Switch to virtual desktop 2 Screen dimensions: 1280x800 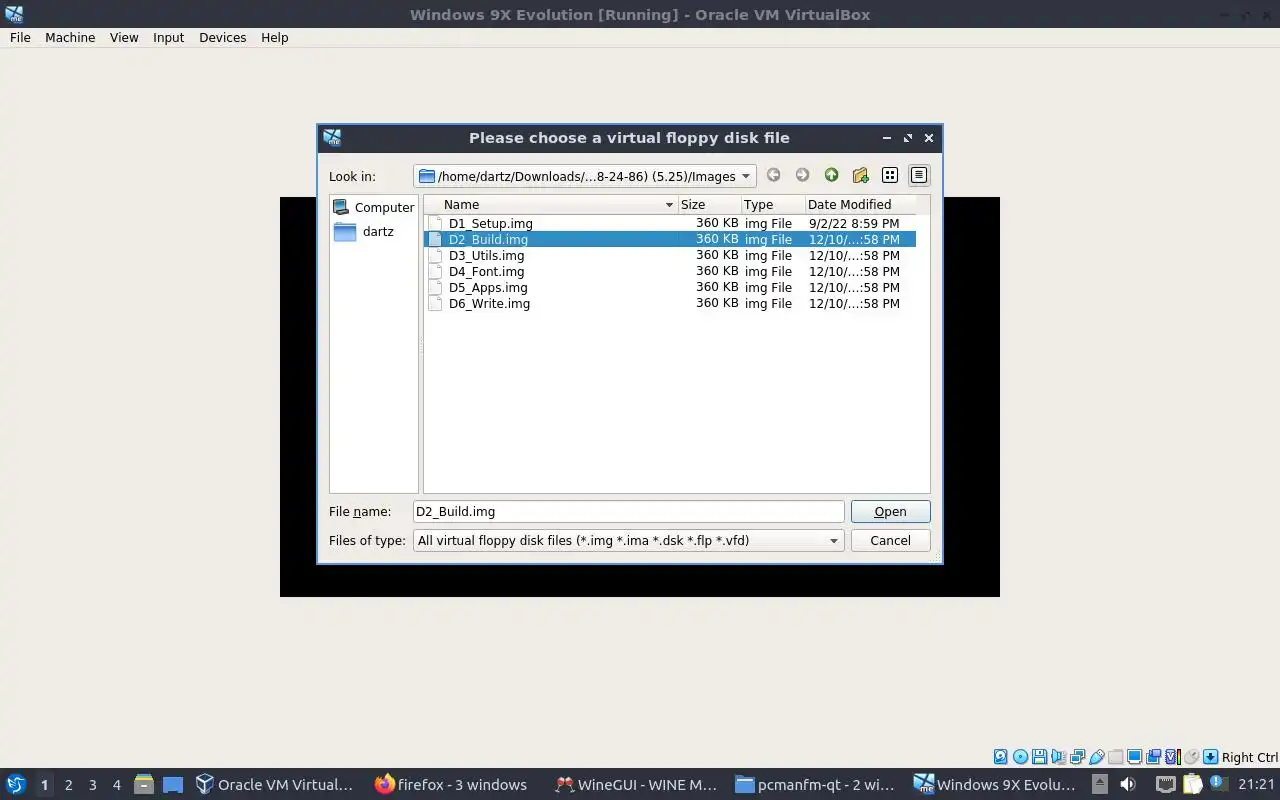tap(68, 785)
